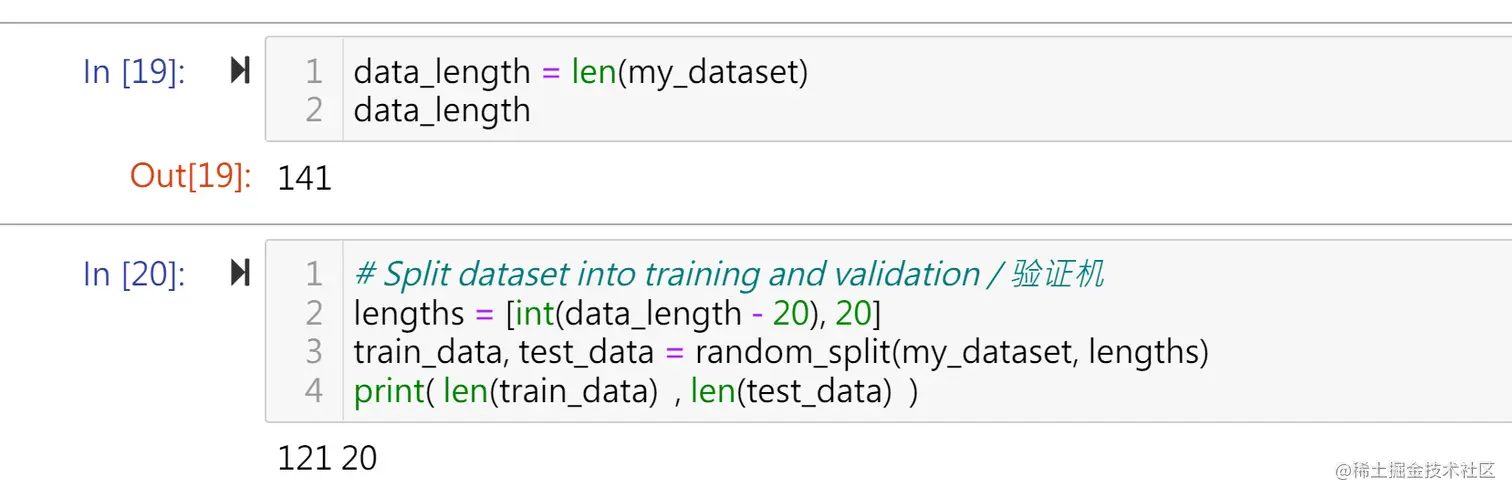Place cursor in the lengths assignment line

point(616,313)
